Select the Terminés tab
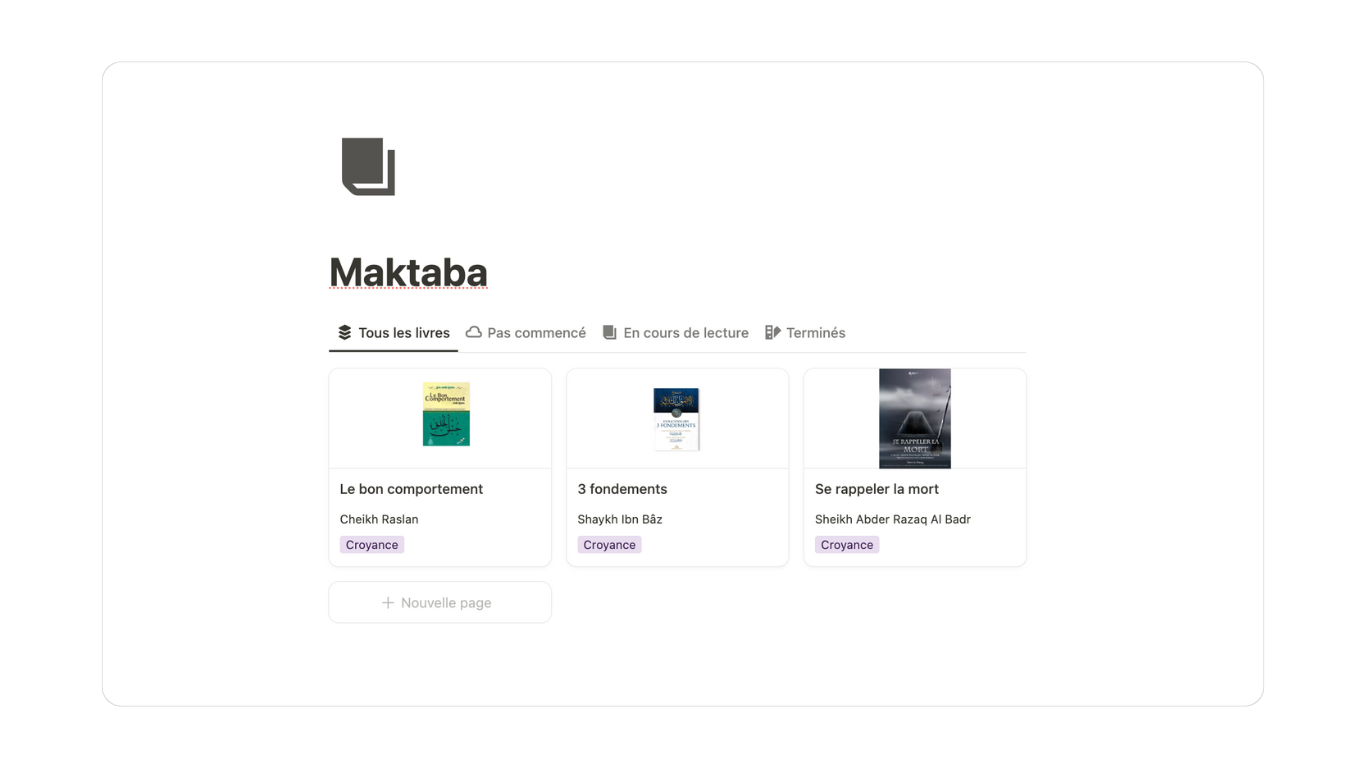 (806, 333)
